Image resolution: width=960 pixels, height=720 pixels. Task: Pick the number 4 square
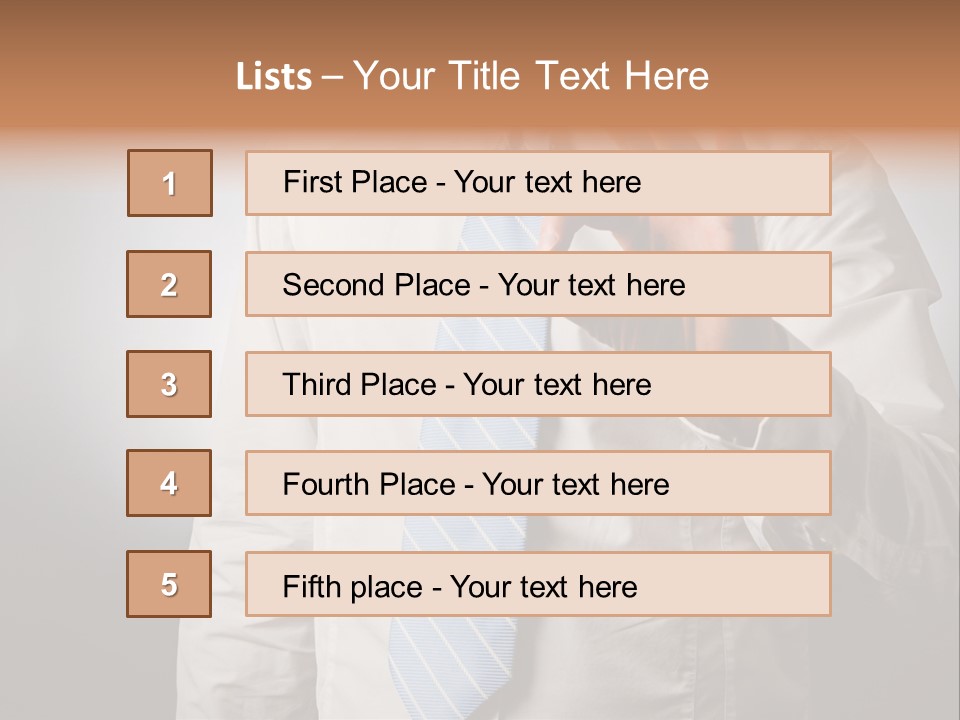pos(169,483)
